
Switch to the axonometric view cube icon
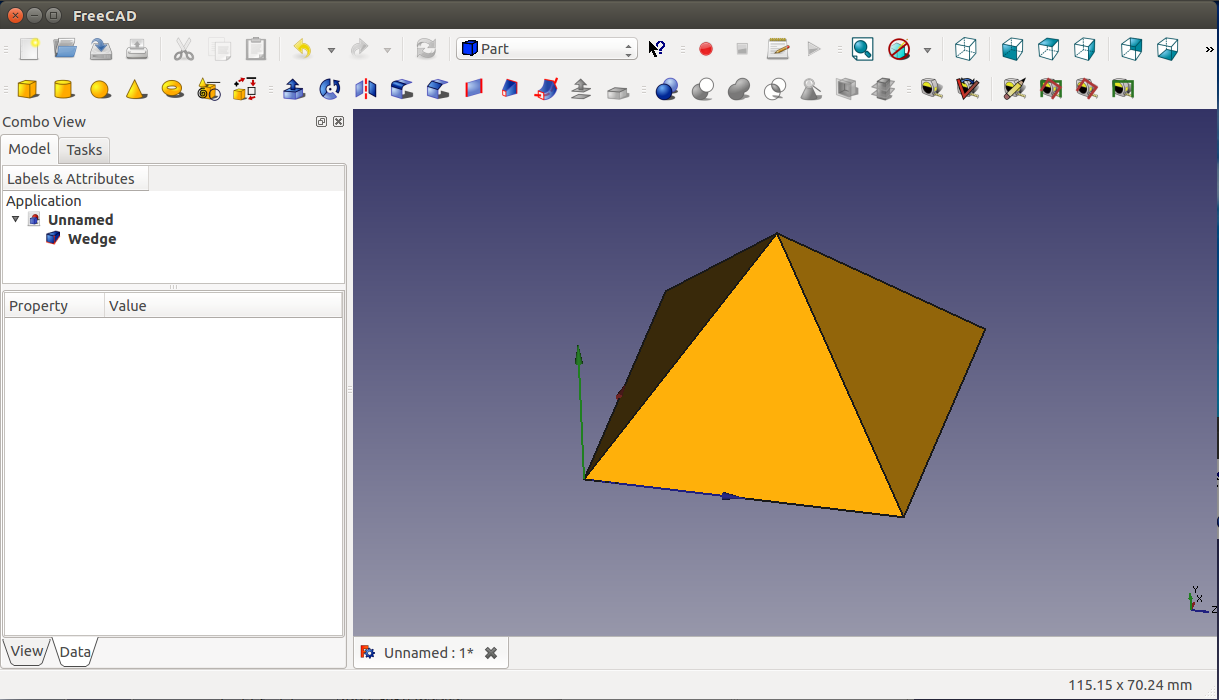pos(965,49)
